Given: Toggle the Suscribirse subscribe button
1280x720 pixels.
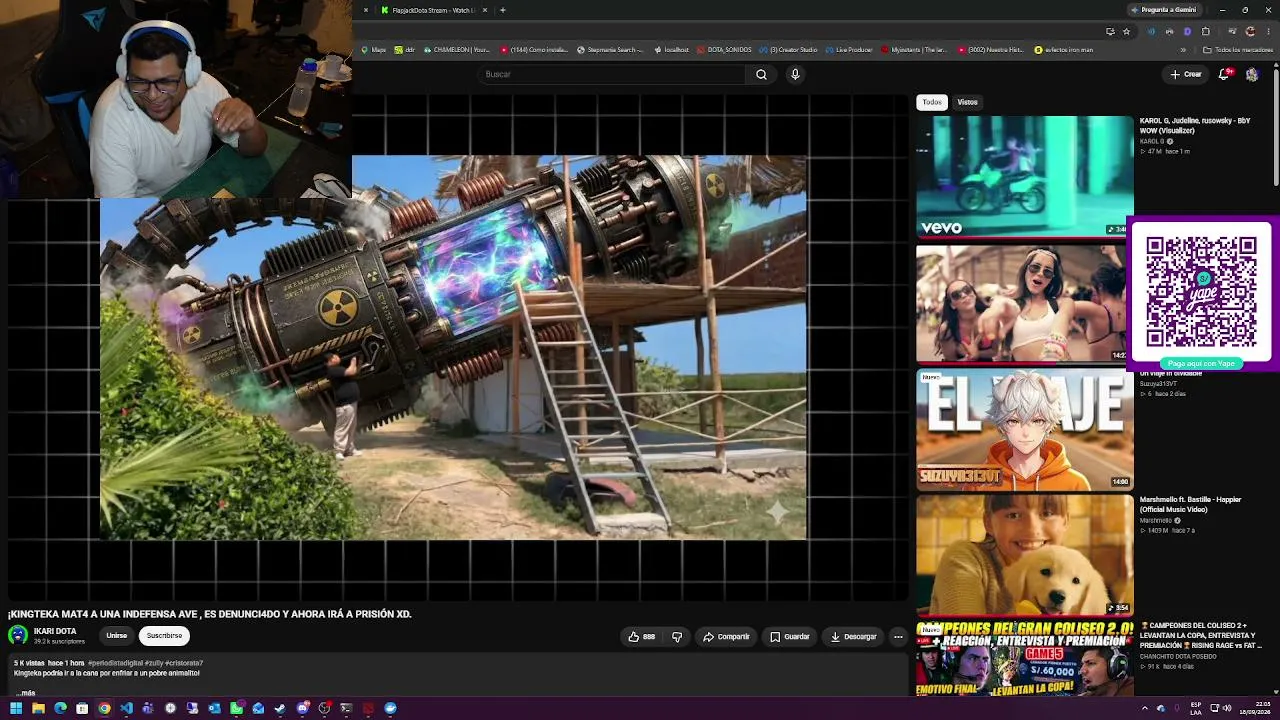Looking at the screenshot, I should tap(164, 636).
